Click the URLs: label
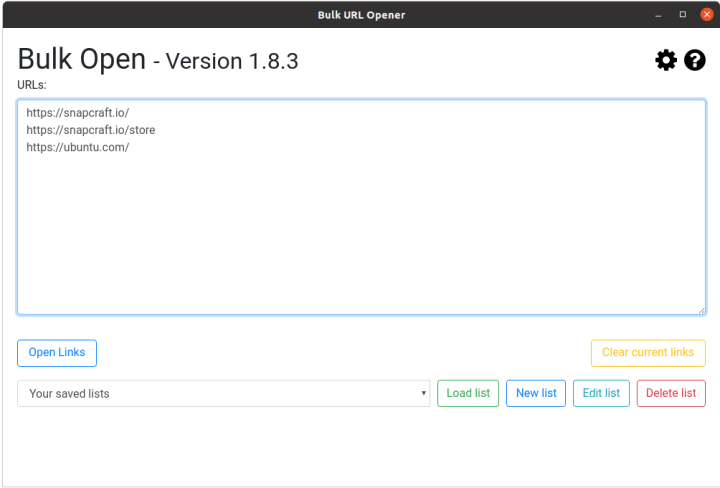 coord(32,85)
